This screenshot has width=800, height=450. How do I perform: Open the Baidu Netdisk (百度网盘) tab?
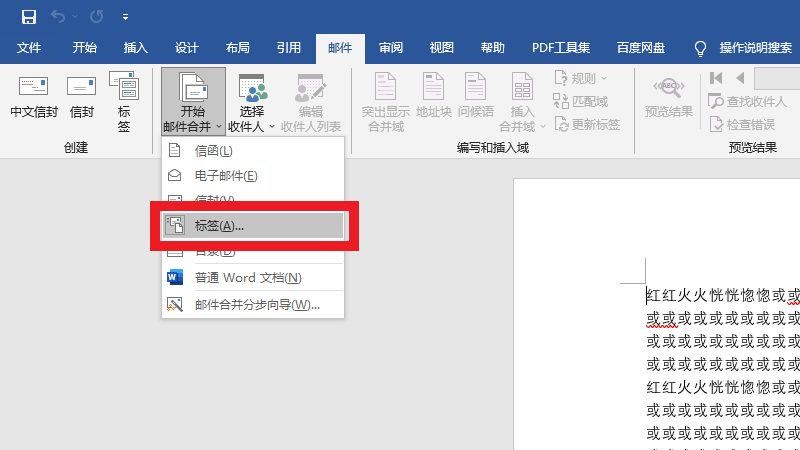click(x=644, y=48)
